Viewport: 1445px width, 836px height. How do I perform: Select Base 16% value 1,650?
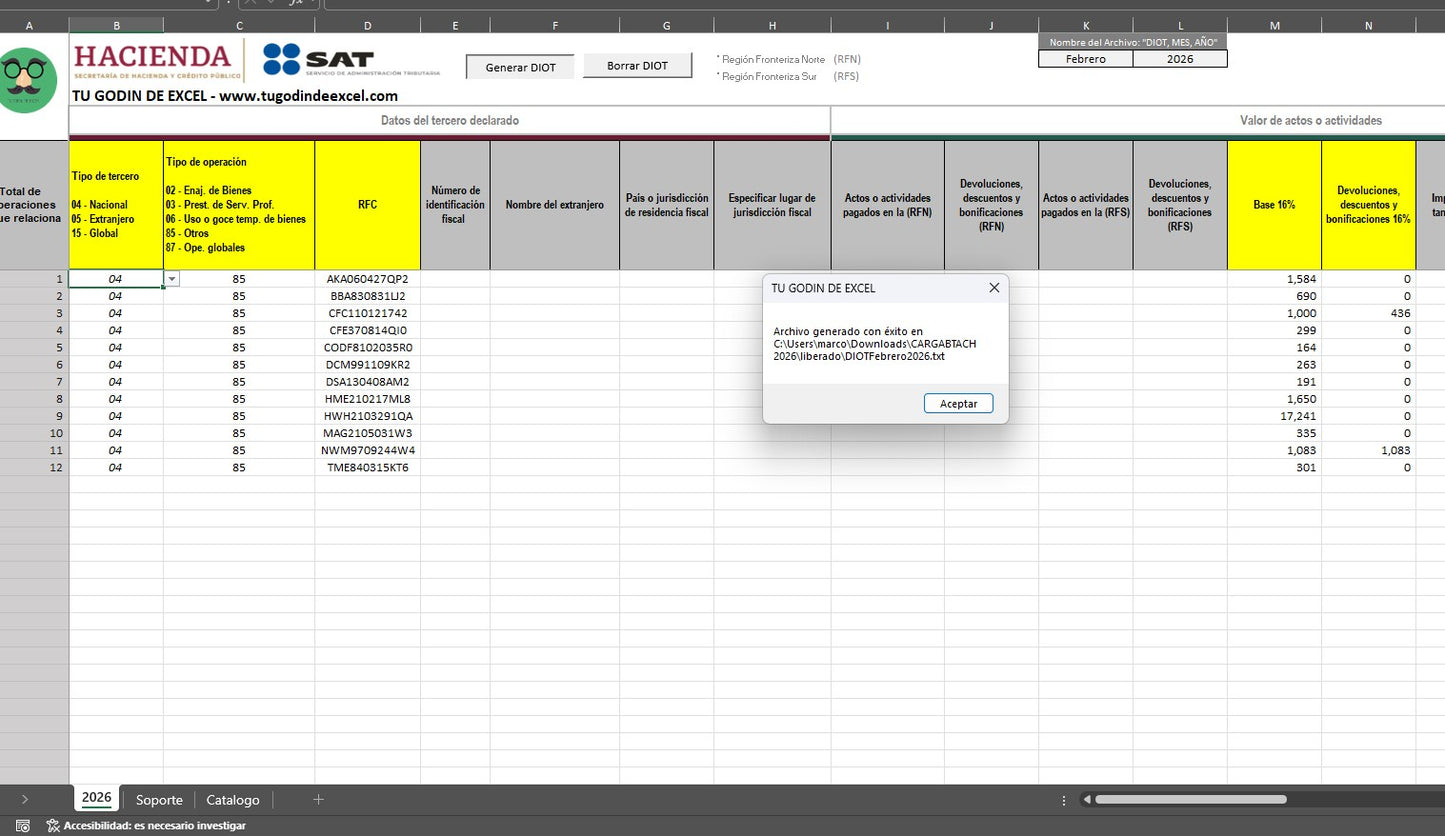click(1274, 399)
